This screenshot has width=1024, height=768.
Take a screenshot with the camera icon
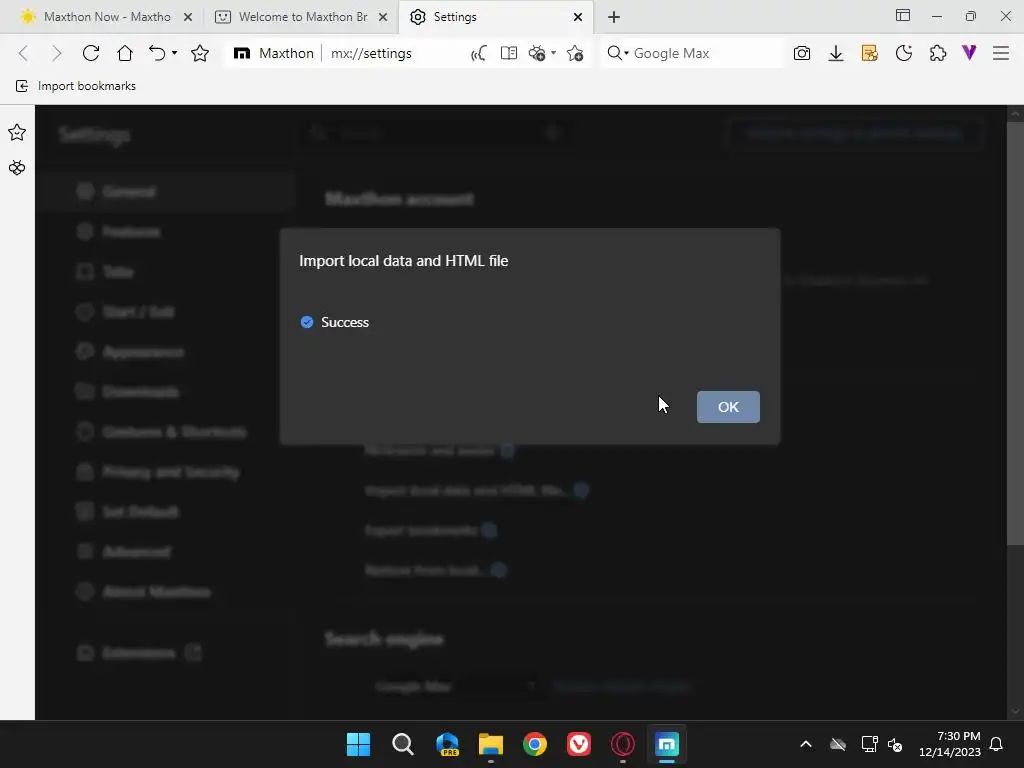tap(802, 54)
